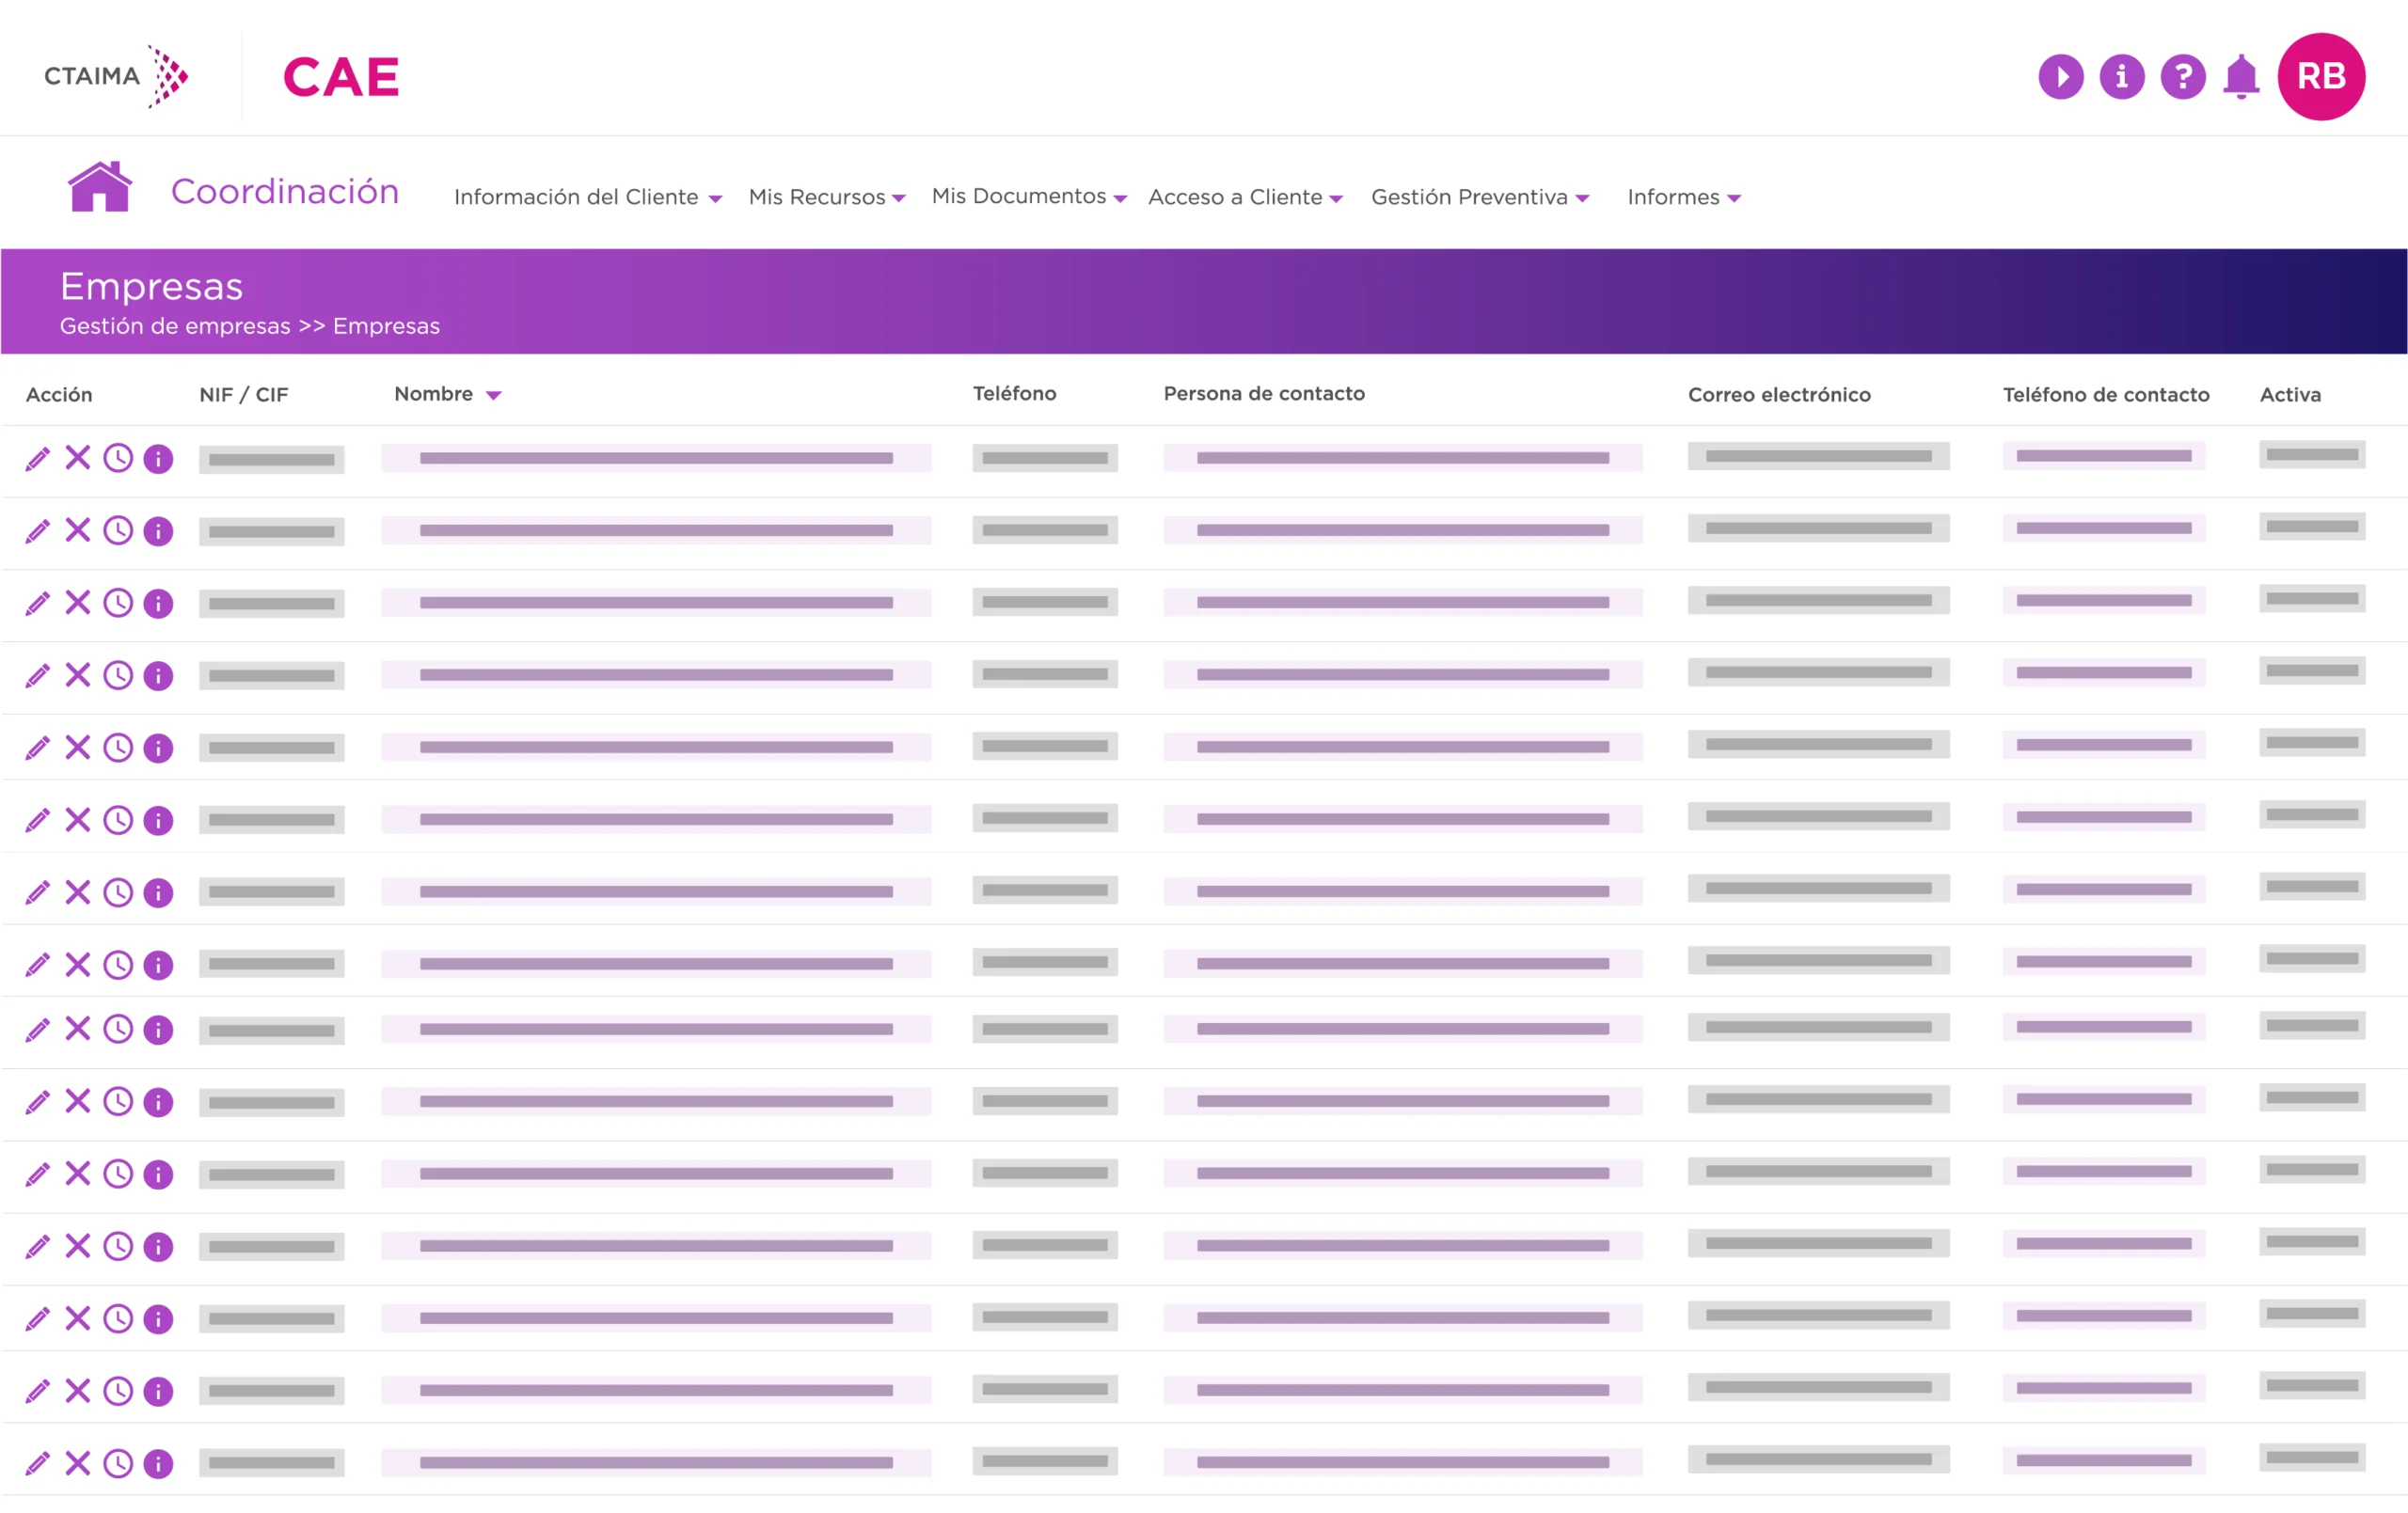
Task: Expand the Acceso a Cliente menu
Action: [x=1245, y=197]
